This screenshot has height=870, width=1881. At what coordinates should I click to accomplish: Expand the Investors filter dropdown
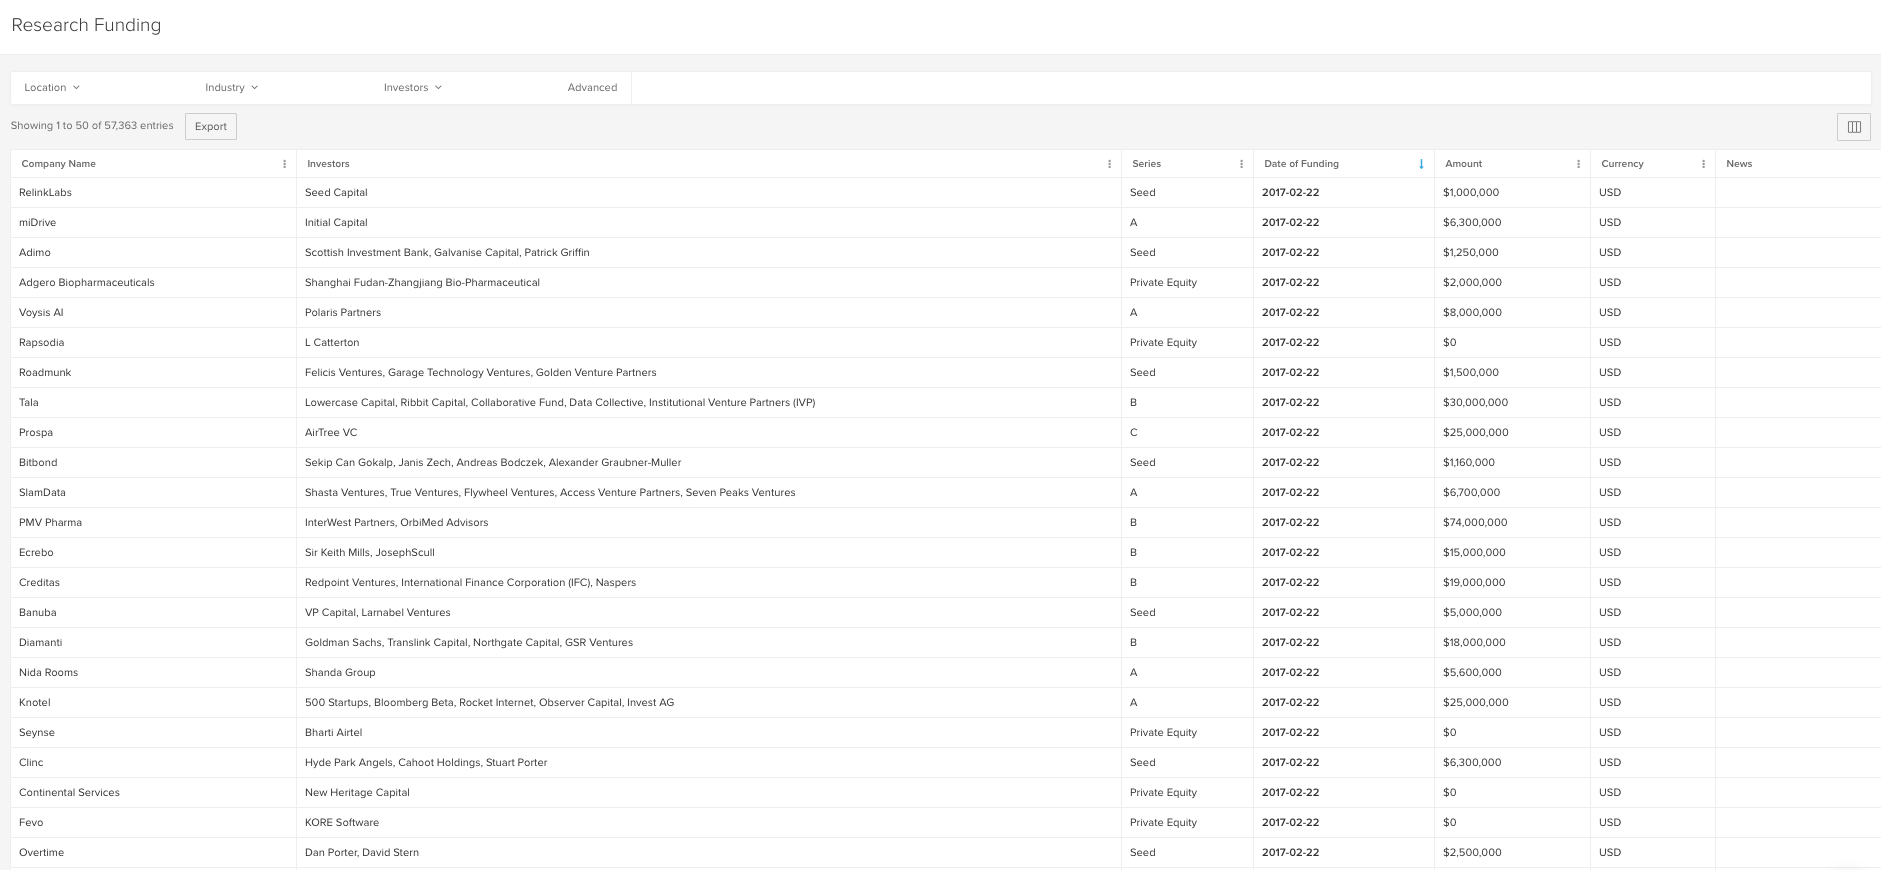413,87
